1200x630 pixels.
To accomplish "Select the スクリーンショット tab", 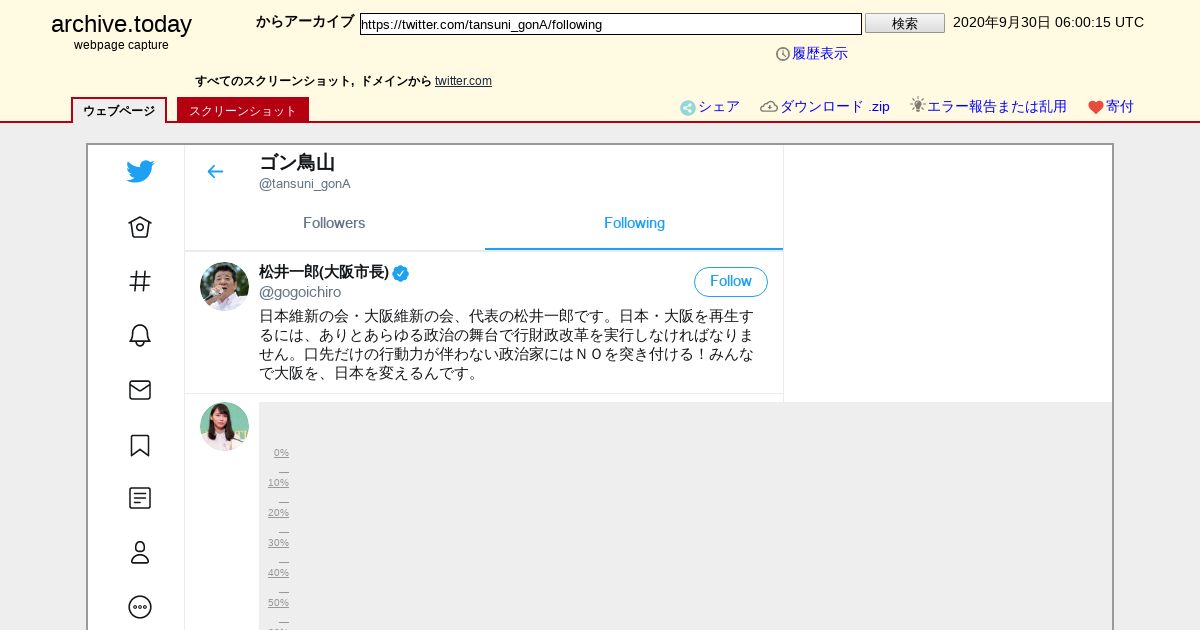I will [x=243, y=110].
